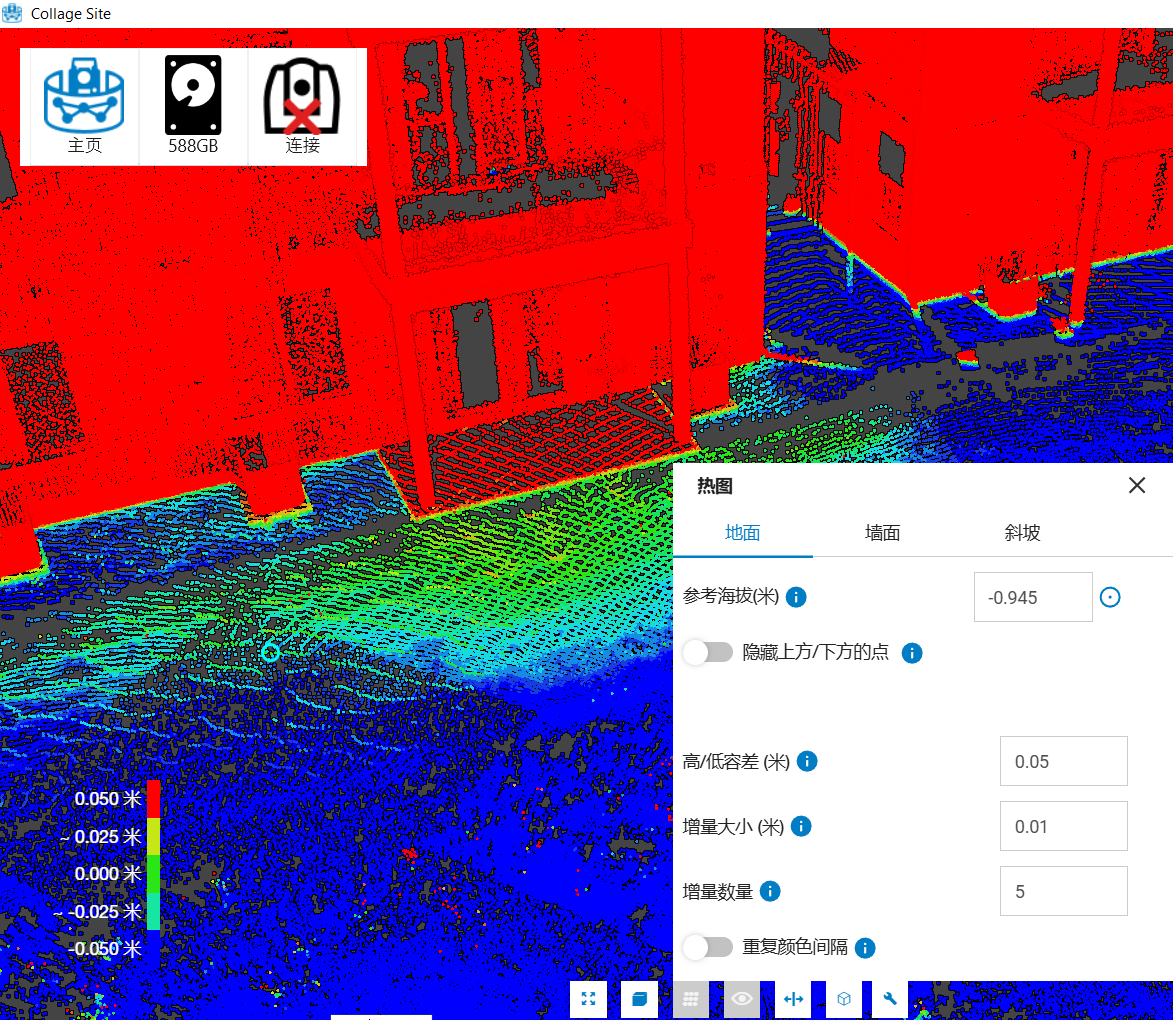This screenshot has height=1020, width=1173.
Task: Click the wireframe cube outline icon
Action: (x=844, y=999)
